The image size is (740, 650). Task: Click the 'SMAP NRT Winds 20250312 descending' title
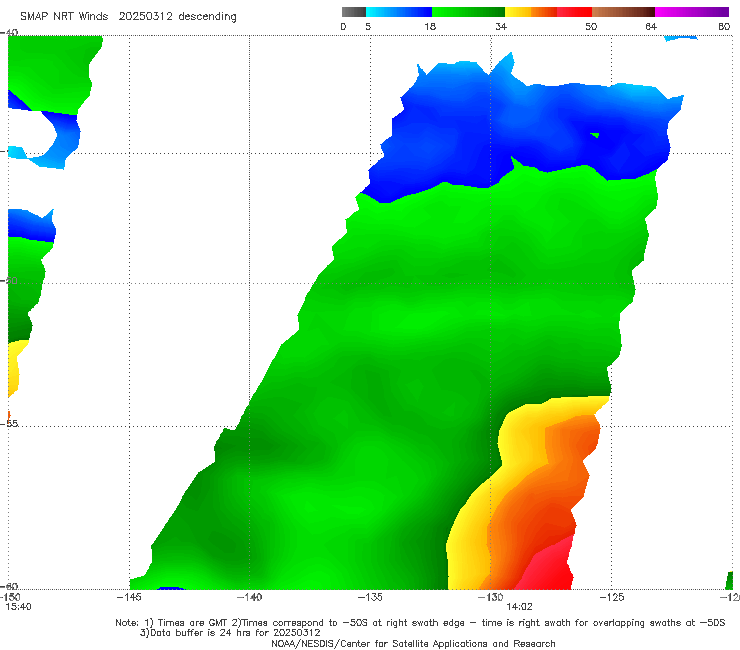pos(128,17)
